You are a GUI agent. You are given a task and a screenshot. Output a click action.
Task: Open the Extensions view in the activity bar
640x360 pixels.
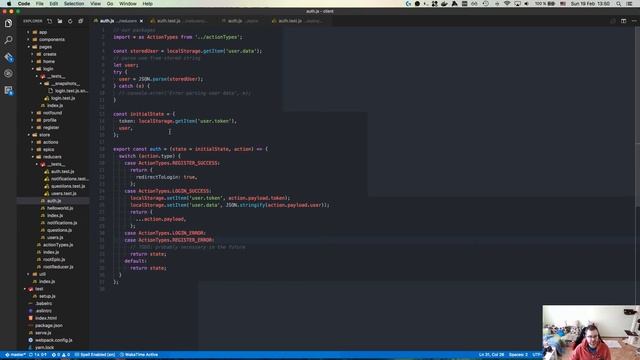coord(8,90)
